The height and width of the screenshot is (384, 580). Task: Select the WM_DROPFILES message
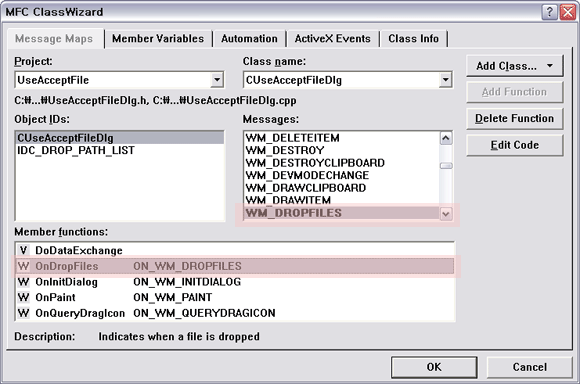coord(342,213)
